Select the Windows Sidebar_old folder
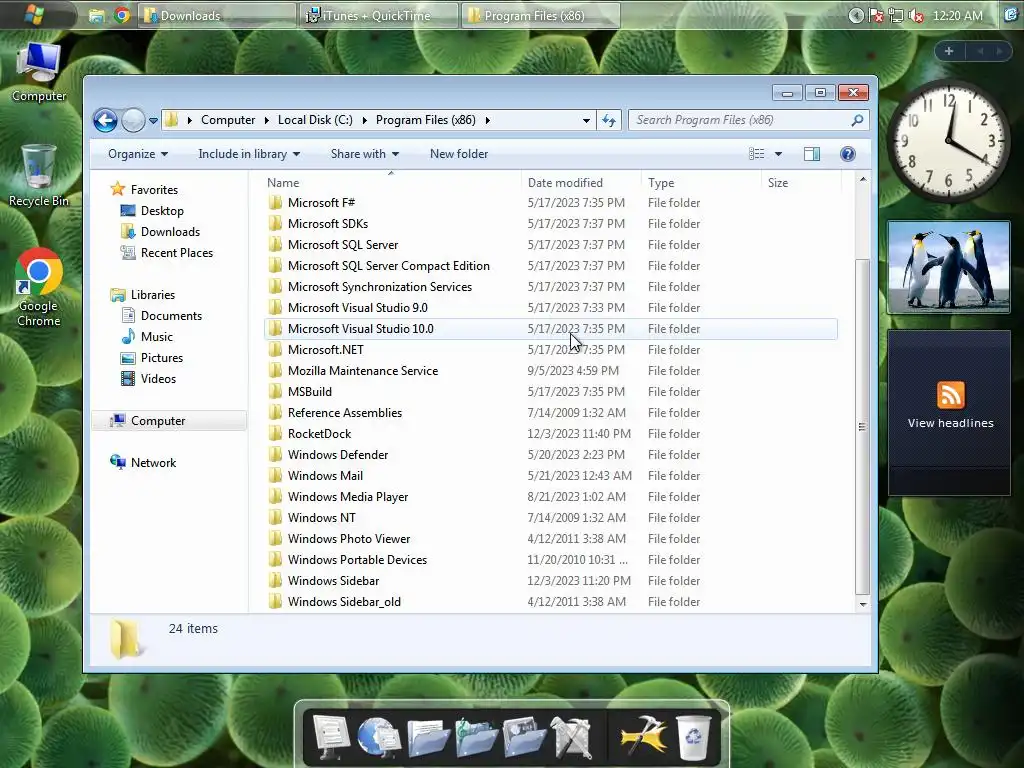1024x768 pixels. (x=344, y=601)
